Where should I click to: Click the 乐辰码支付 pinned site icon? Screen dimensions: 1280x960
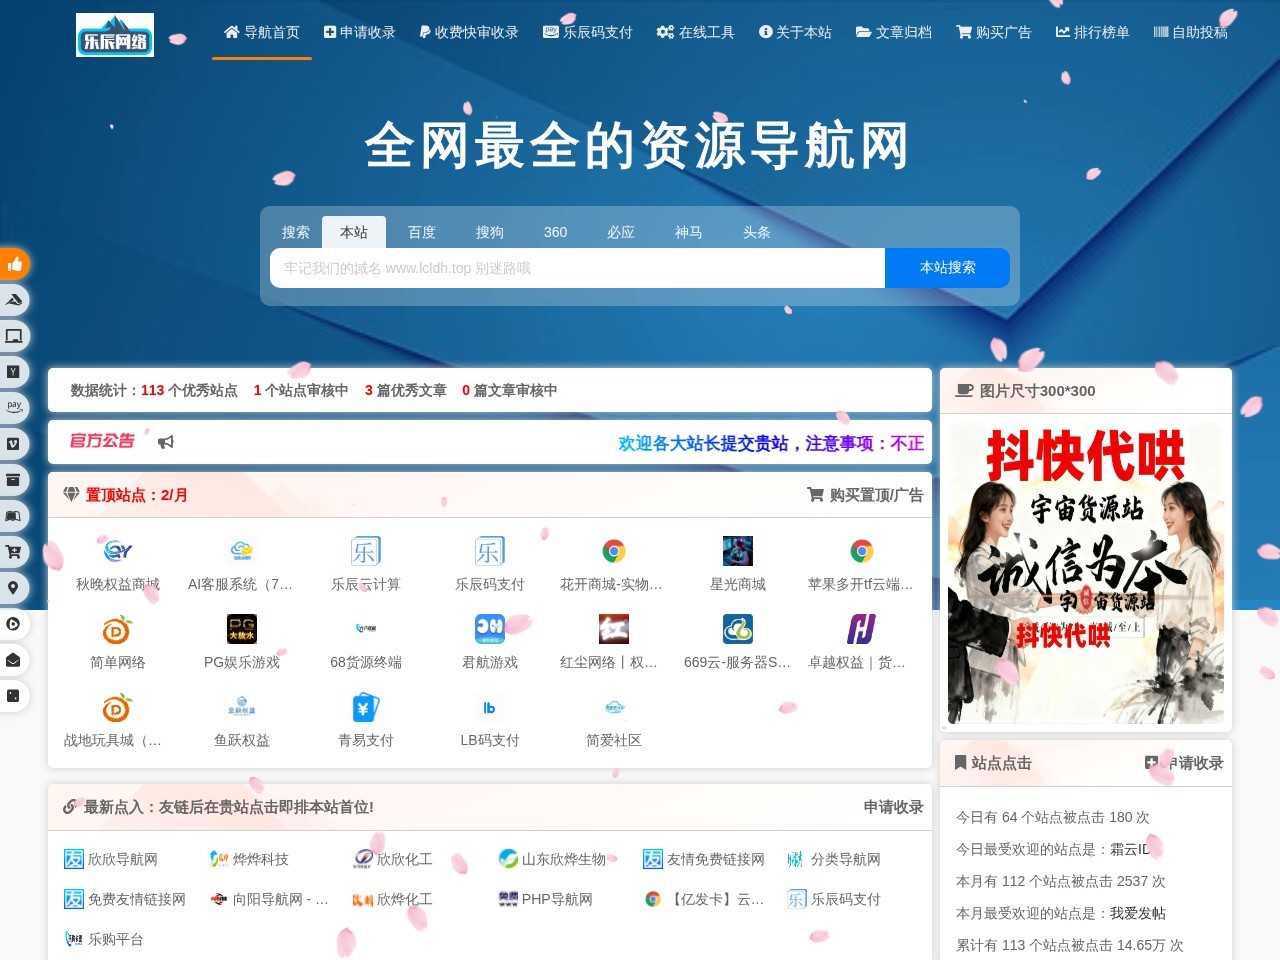489,551
